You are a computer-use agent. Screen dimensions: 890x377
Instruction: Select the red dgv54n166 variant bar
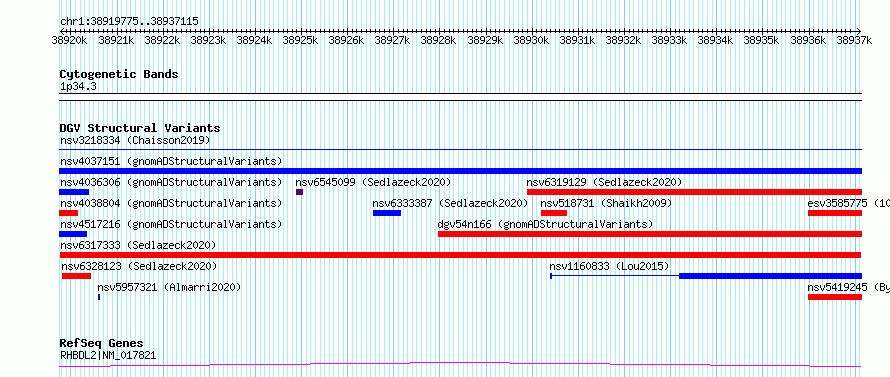tap(650, 234)
